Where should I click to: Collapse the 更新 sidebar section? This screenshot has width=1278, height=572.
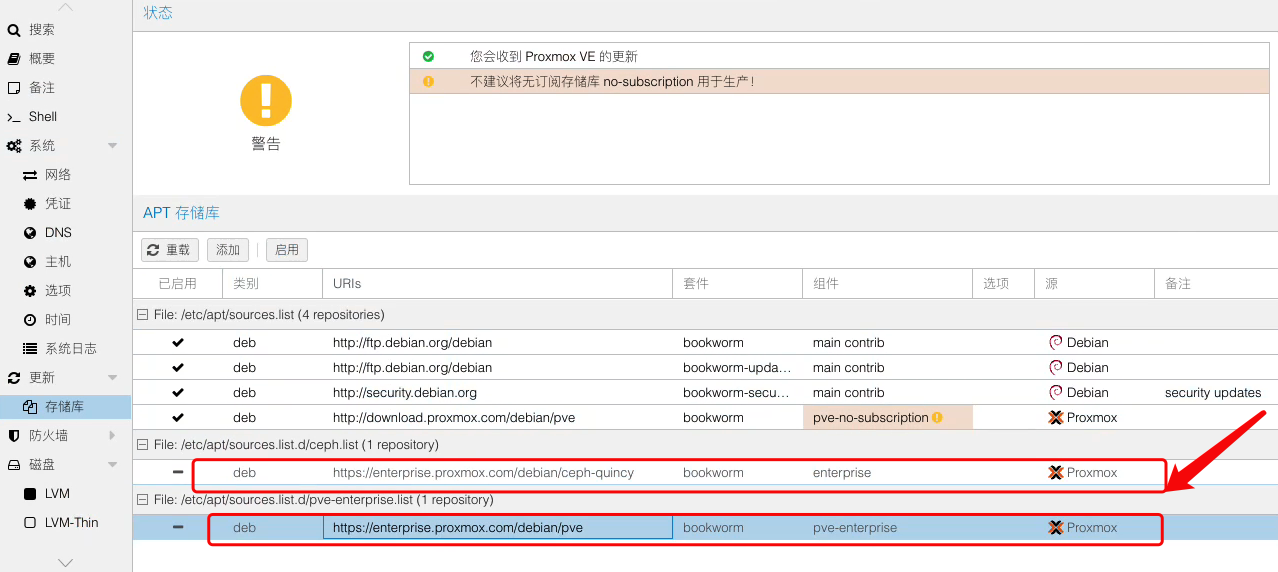(112, 378)
